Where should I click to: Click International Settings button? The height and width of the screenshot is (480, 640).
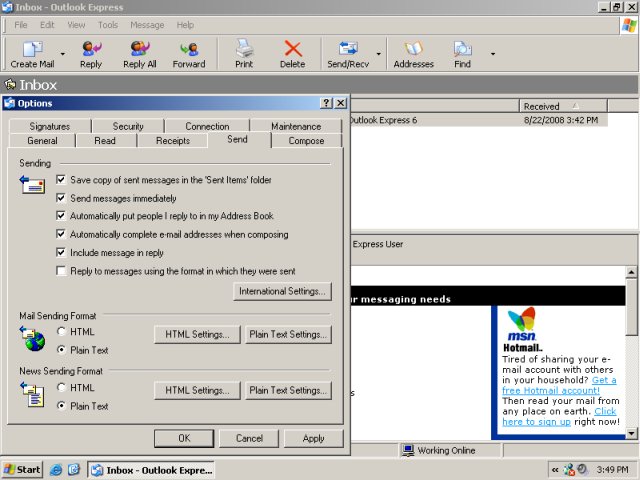tap(282, 291)
